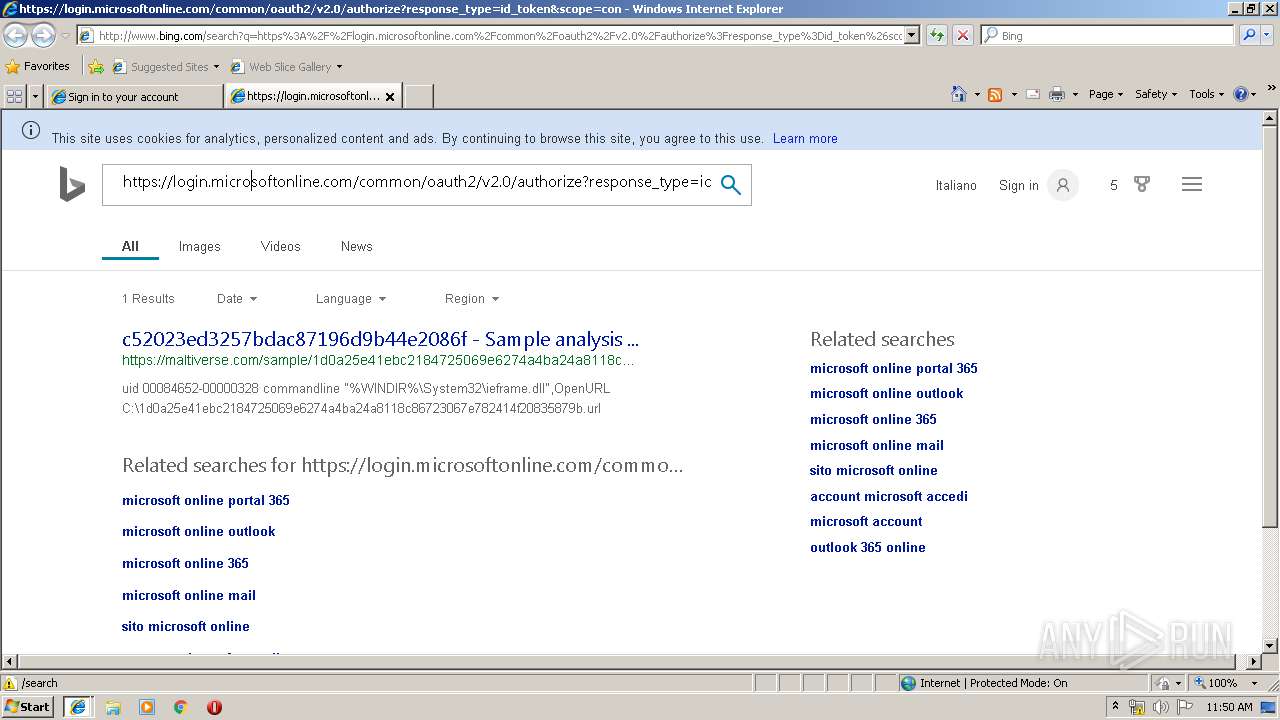Click the red stop icon in taskbar
The width and height of the screenshot is (1280, 720).
(x=214, y=707)
